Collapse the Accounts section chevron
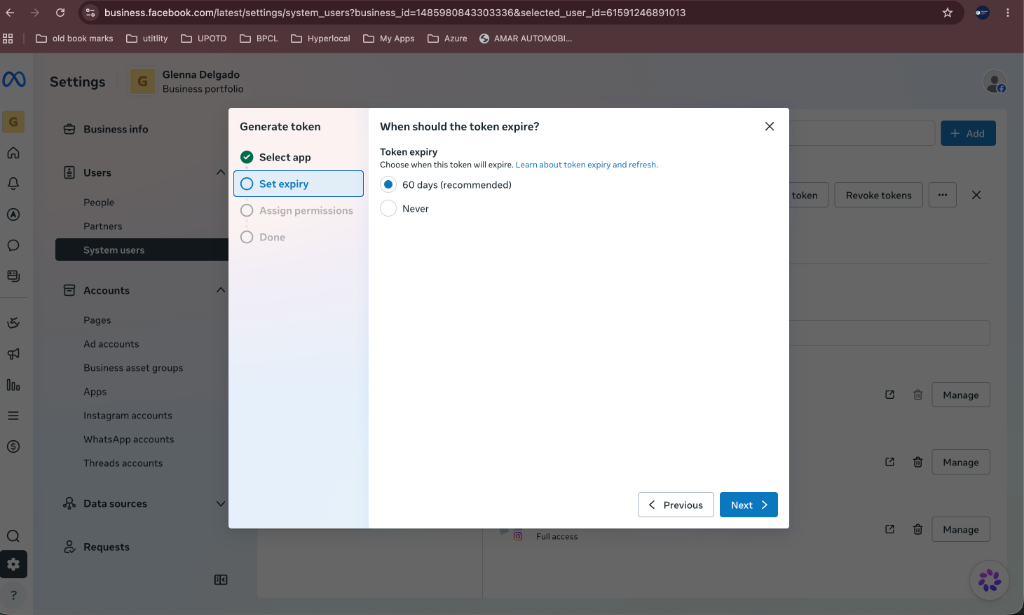Viewport: 1024px width, 615px height. click(x=221, y=290)
